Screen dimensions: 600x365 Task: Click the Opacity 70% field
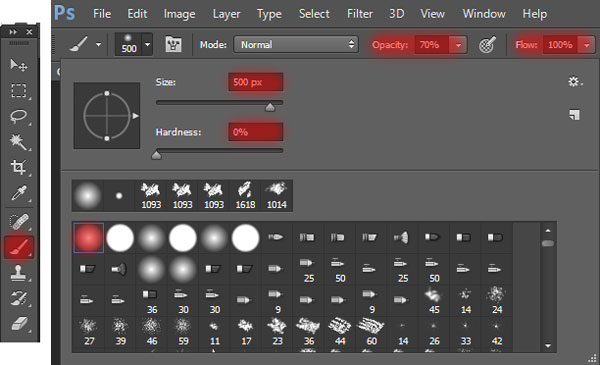(x=432, y=45)
